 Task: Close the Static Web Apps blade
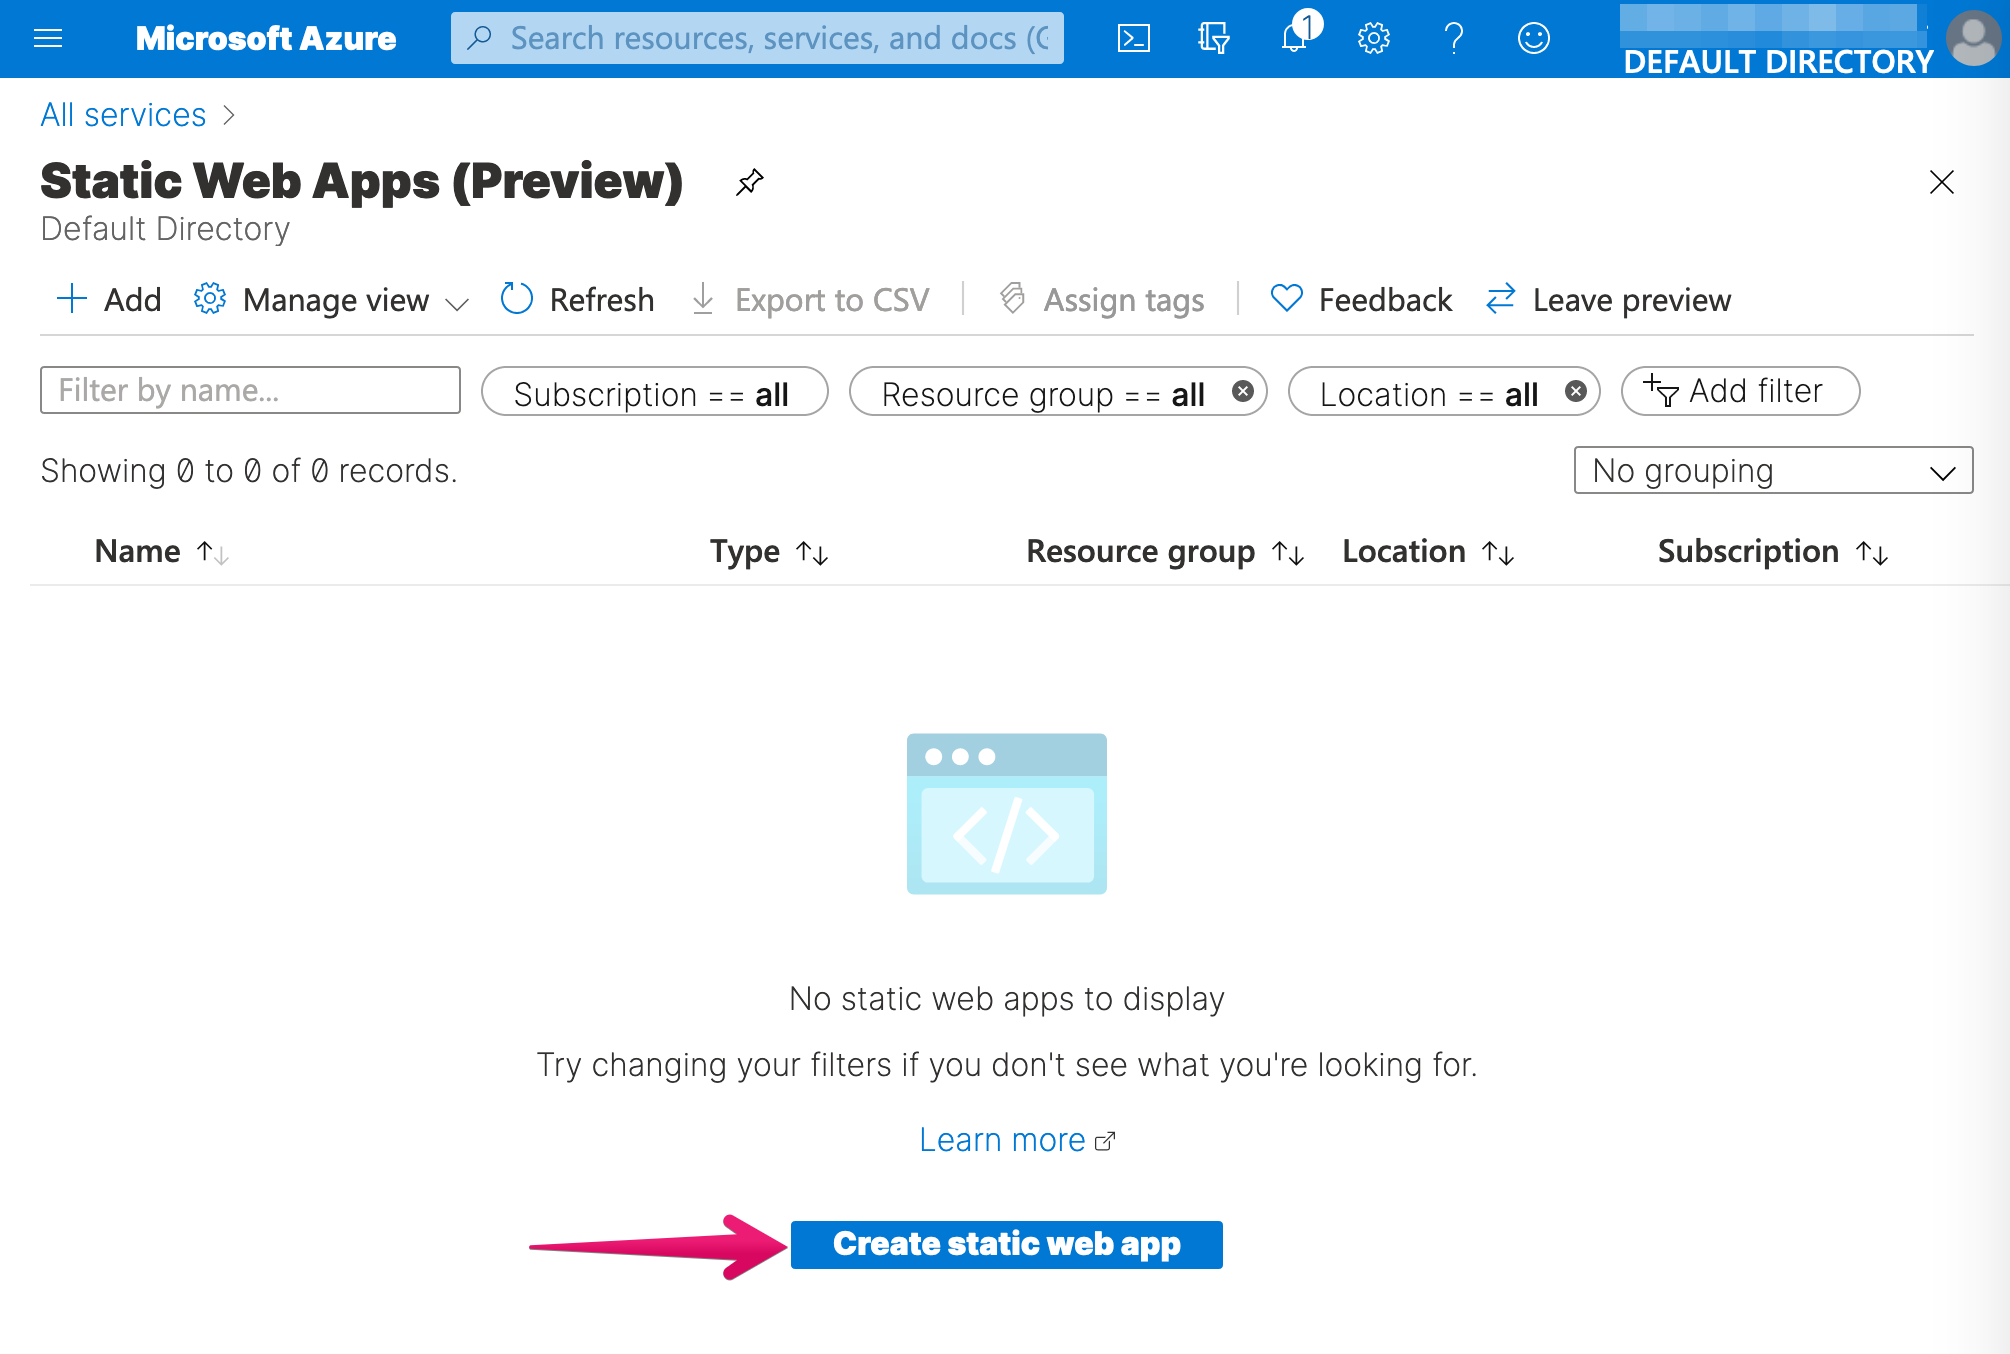(x=1942, y=182)
